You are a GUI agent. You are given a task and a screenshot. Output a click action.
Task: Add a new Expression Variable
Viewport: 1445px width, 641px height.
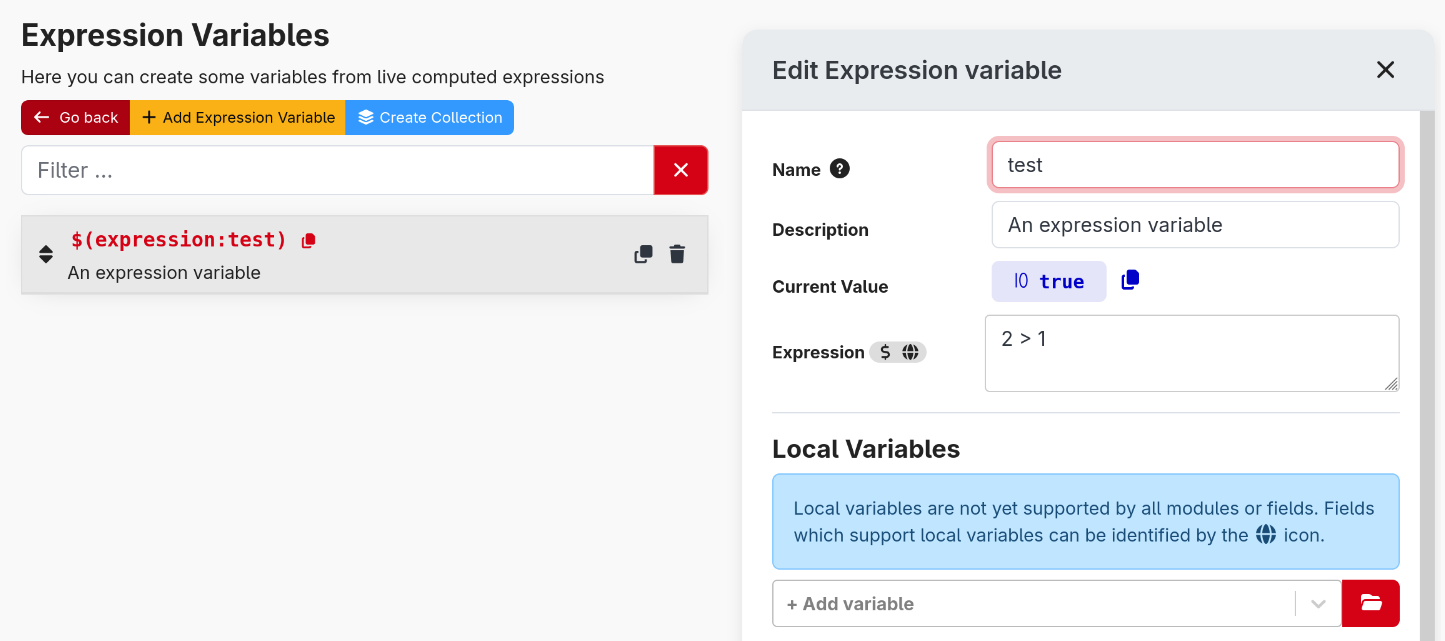[238, 117]
